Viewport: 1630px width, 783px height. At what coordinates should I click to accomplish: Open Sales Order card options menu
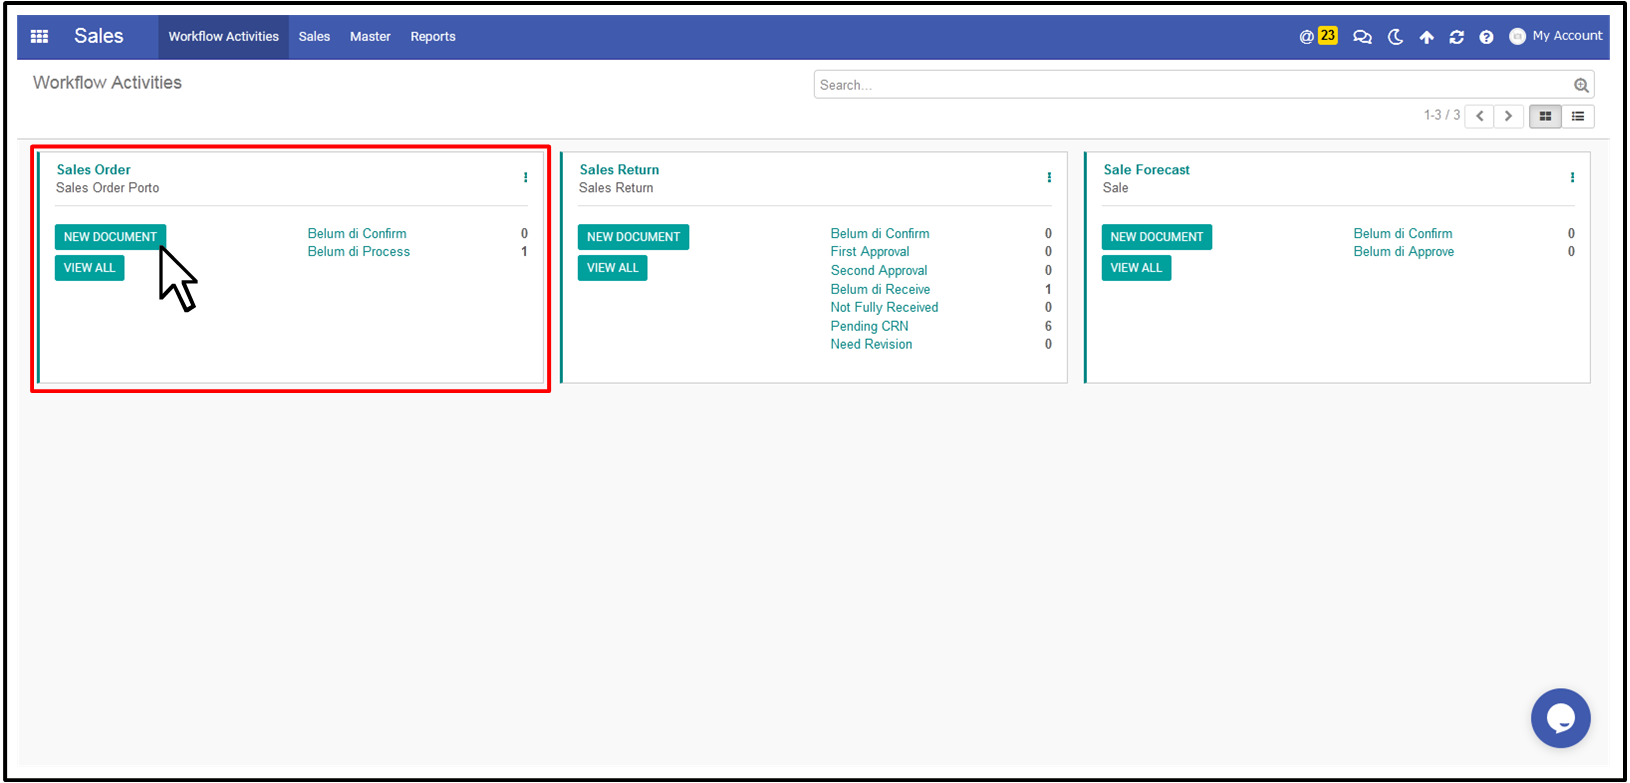pos(525,178)
